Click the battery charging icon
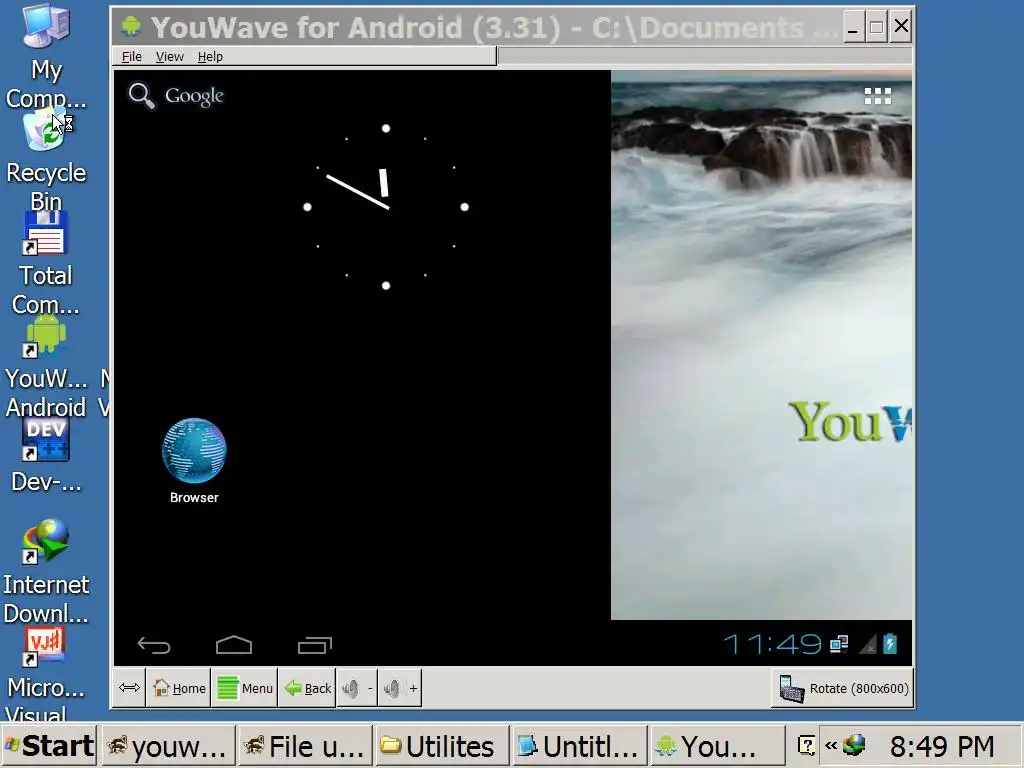 (890, 644)
